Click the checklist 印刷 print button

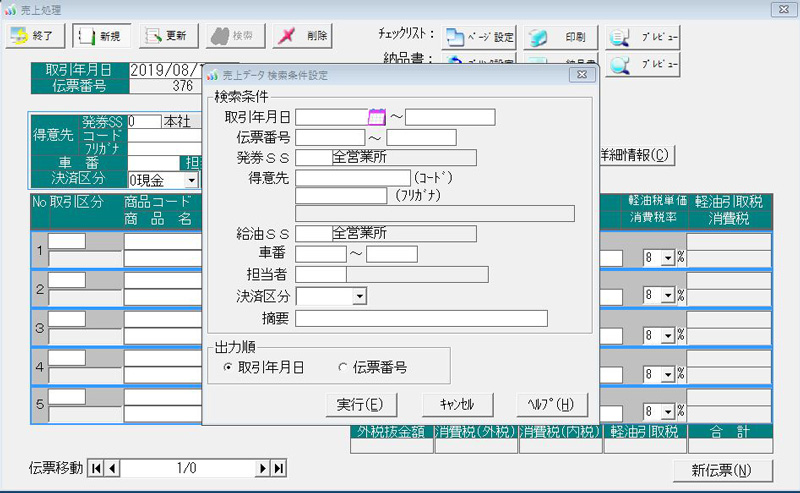click(x=560, y=38)
